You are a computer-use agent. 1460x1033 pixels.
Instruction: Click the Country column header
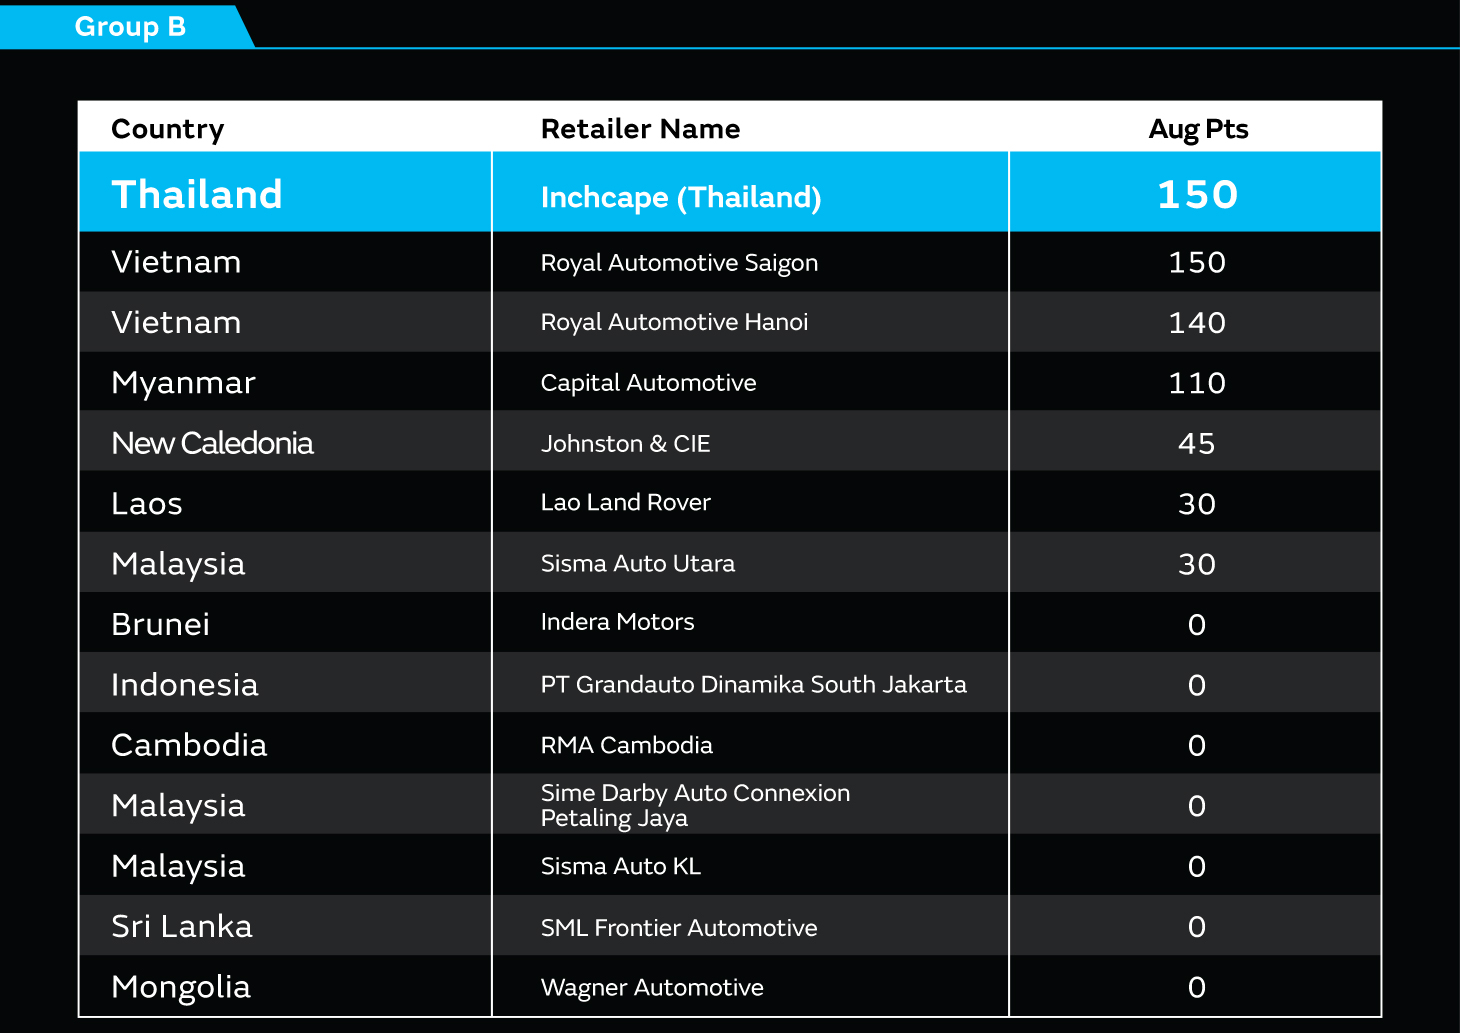click(x=167, y=129)
